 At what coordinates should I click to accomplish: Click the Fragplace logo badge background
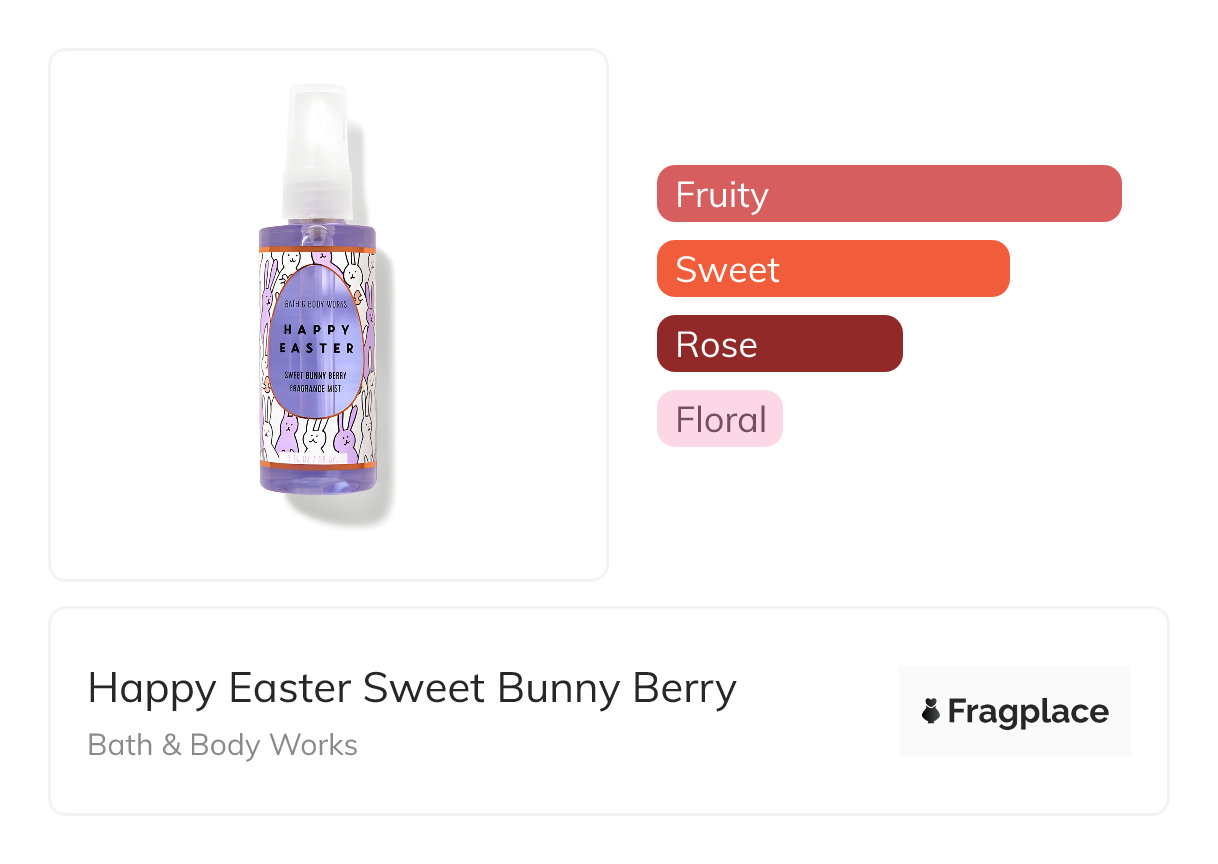tap(1014, 680)
